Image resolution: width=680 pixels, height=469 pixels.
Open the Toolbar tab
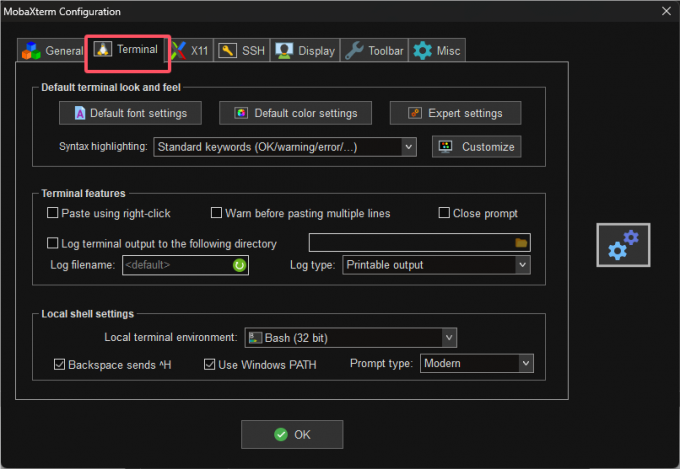click(374, 51)
